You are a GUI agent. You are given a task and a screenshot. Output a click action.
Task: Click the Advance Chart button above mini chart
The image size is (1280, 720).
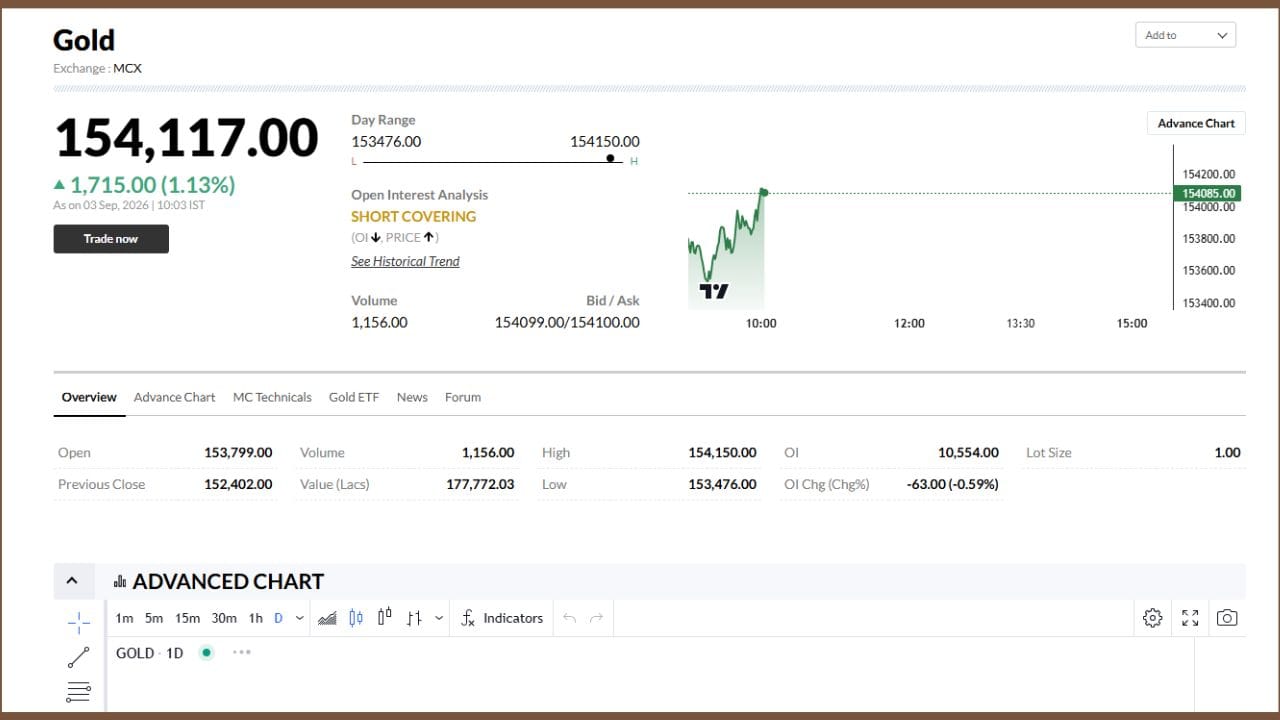coord(1196,123)
